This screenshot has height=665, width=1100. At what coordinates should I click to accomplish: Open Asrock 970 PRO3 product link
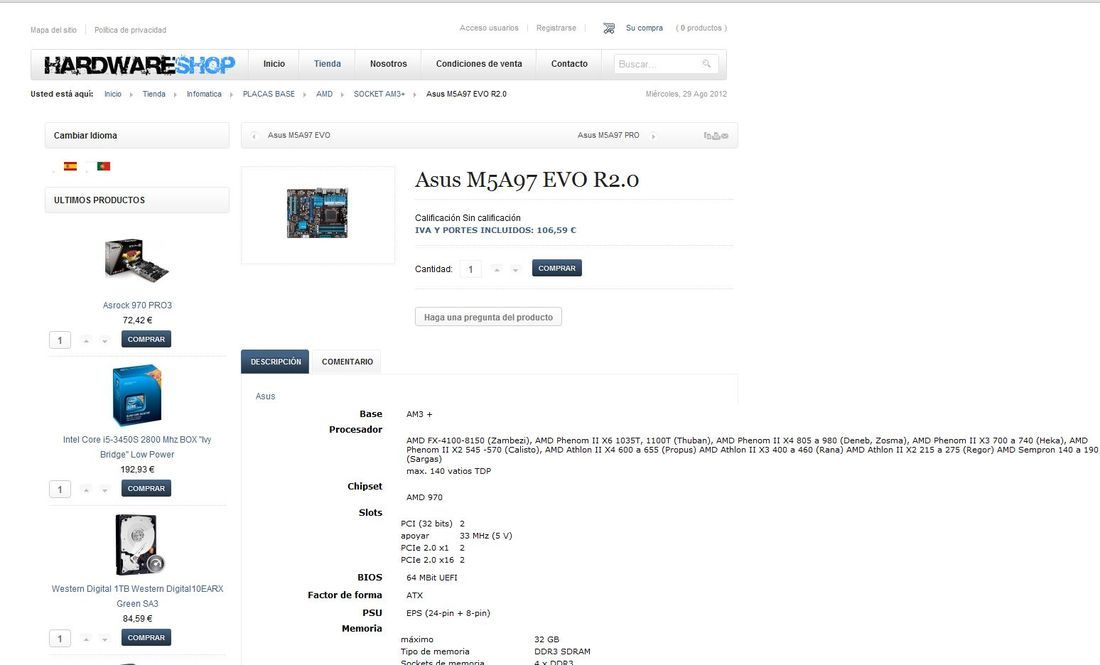coord(138,305)
